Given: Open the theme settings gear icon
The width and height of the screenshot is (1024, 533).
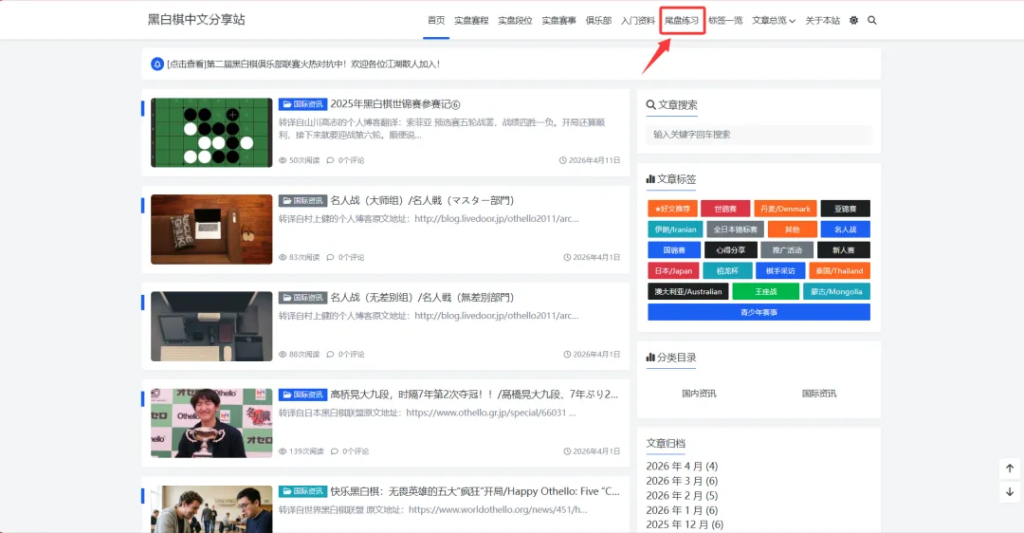Looking at the screenshot, I should pyautogui.click(x=854, y=20).
